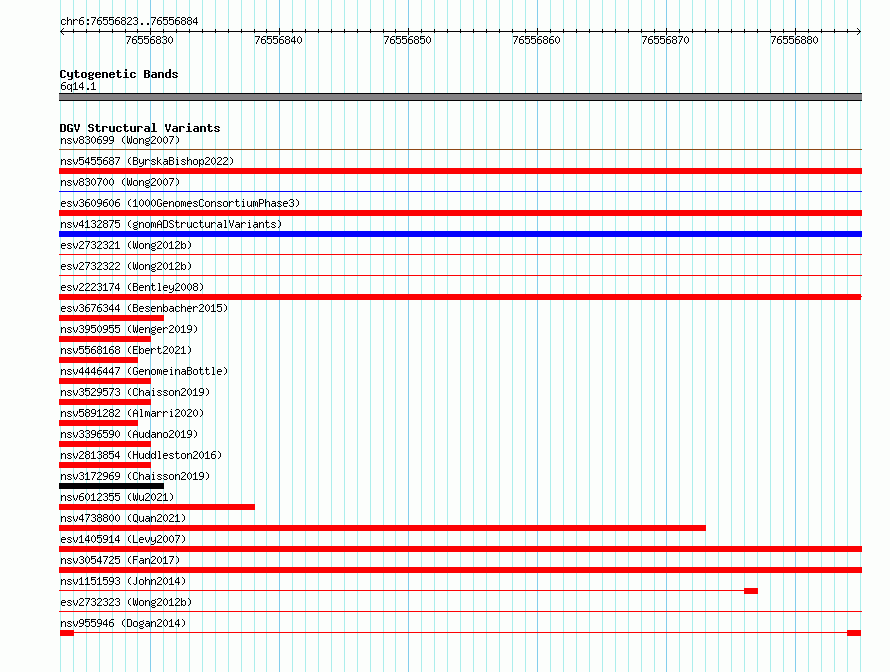Viewport: 890px width, 672px height.
Task: Open nsv6012355 (Wu2021) variant
Action: pyautogui.click(x=117, y=497)
